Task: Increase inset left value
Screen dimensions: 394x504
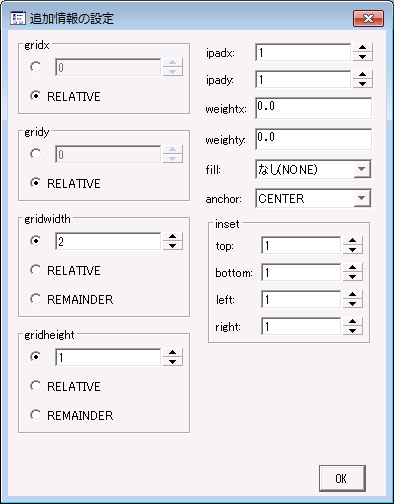Action: click(352, 295)
